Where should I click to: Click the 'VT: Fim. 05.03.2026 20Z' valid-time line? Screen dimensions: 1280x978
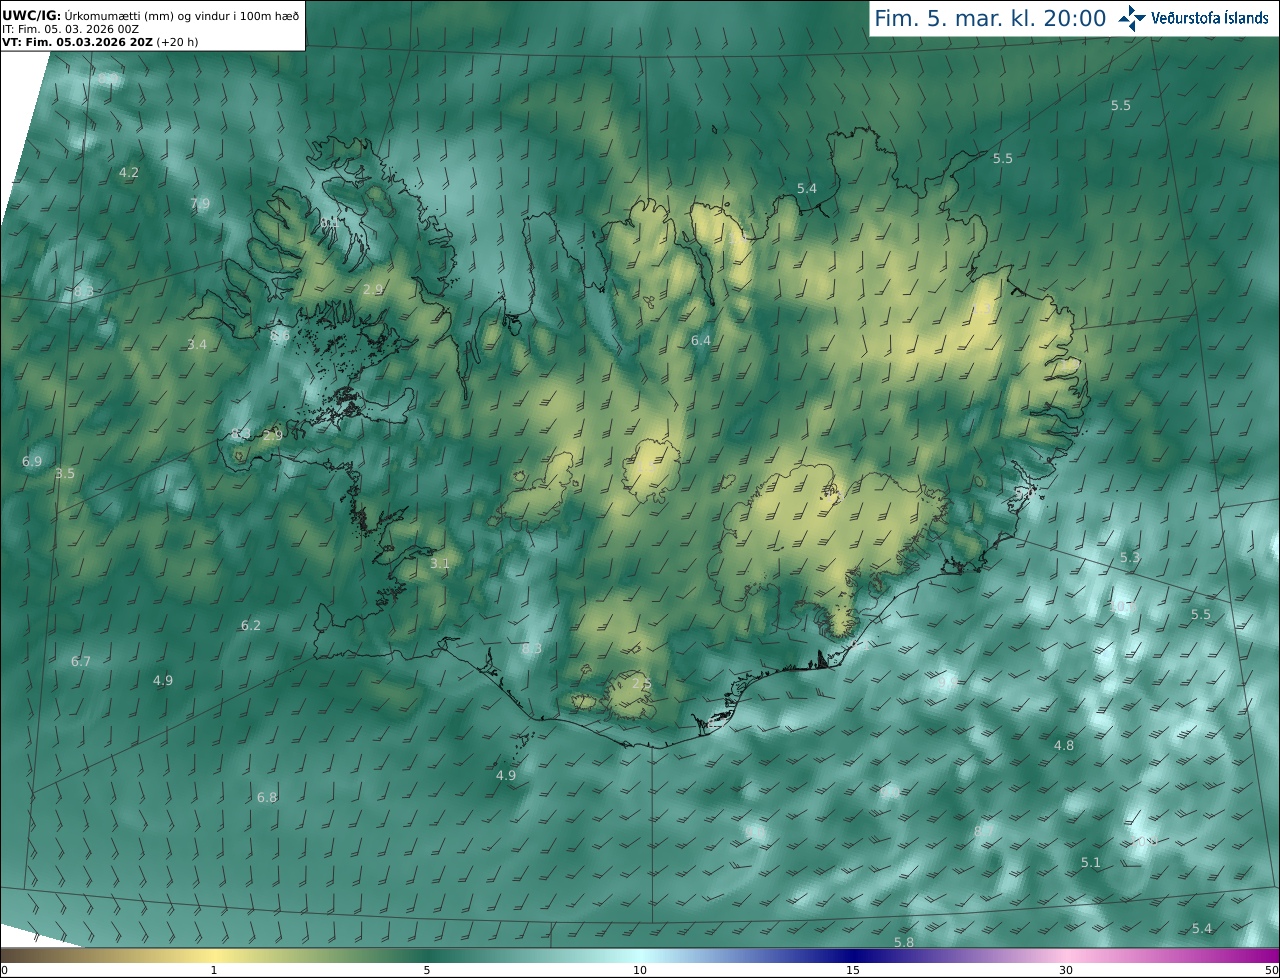[77, 43]
